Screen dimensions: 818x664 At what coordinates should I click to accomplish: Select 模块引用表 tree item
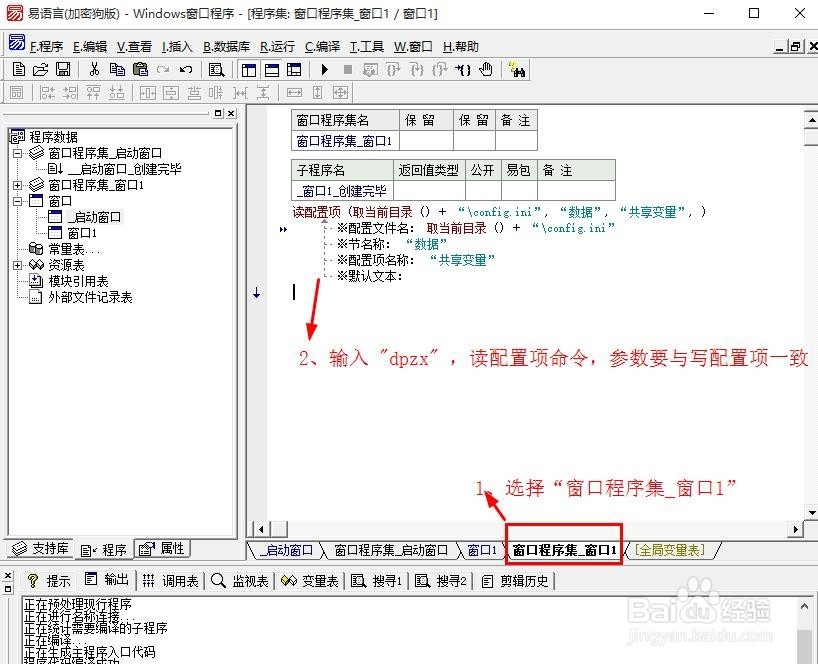78,282
